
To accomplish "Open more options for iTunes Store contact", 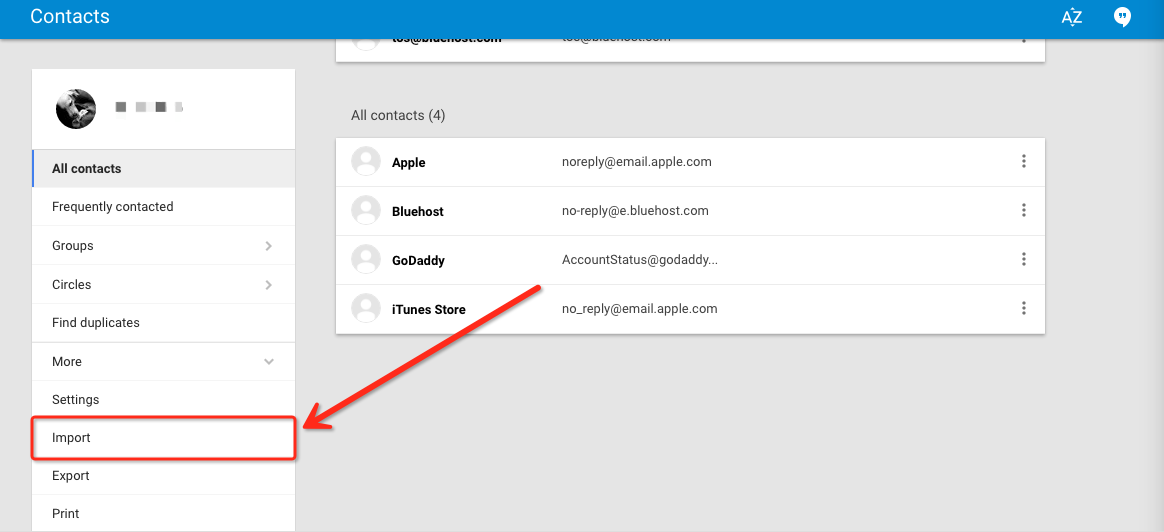I will pos(1024,309).
